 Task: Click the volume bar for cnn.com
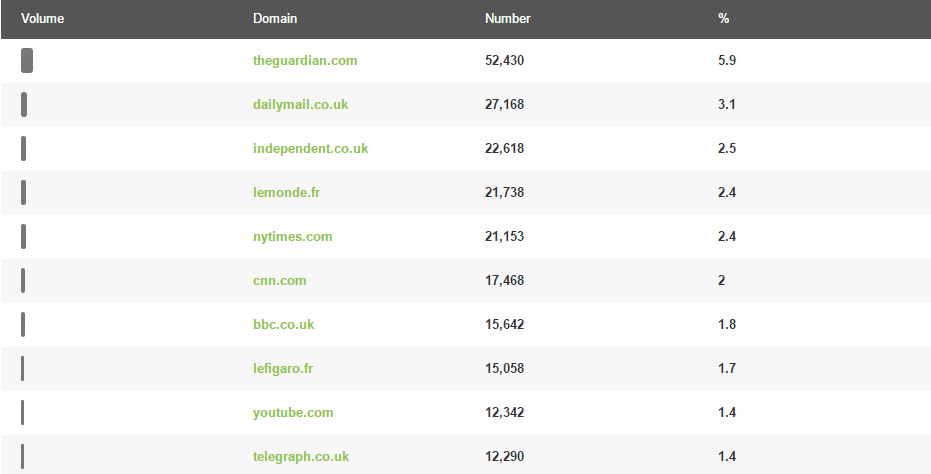click(x=23, y=280)
